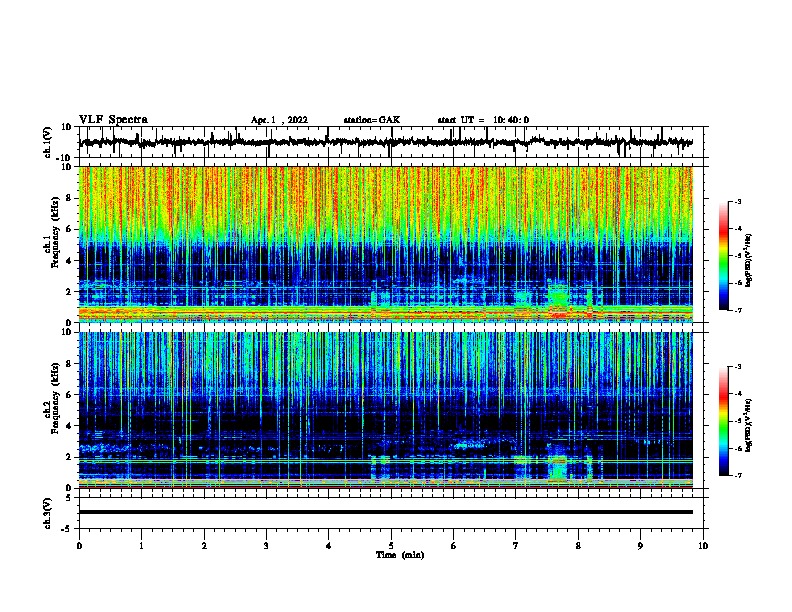This screenshot has width=792, height=612.
Task: Click time tick label "1" on the x-axis
Action: click(x=141, y=545)
